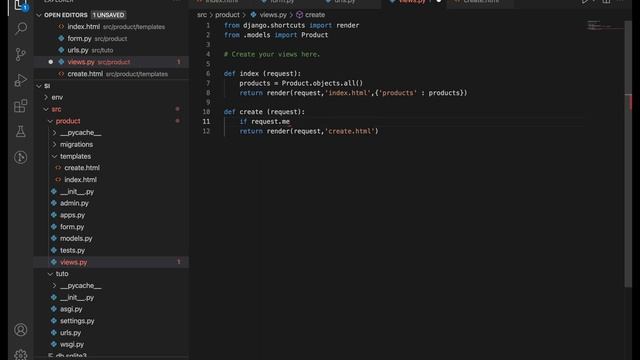The image size is (640, 360).
Task: Open index.html from Open Editors list
Action: tap(111, 27)
